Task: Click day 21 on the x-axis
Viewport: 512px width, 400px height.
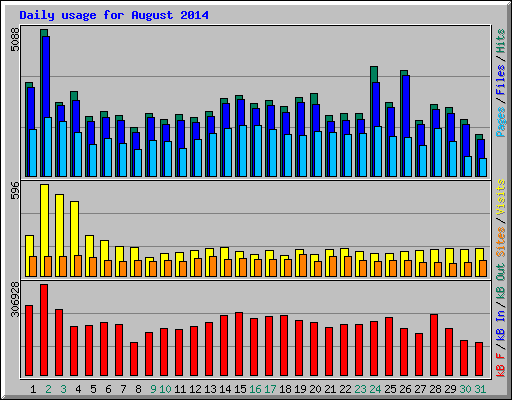Action: (x=330, y=389)
